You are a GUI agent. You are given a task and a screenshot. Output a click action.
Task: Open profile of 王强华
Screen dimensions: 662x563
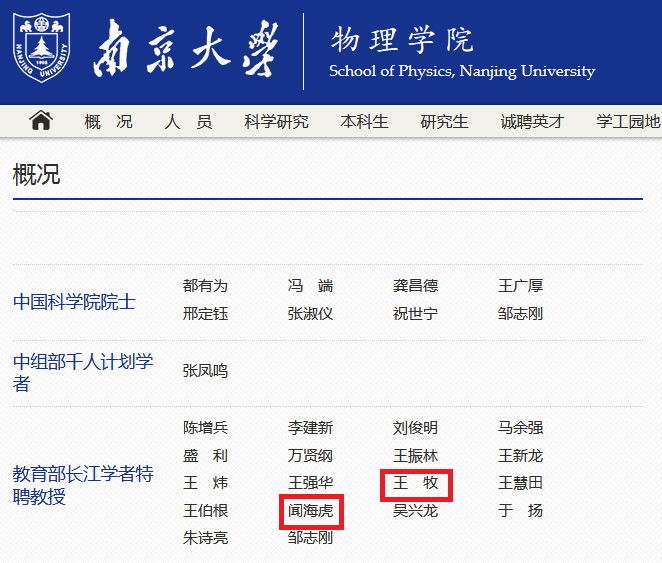click(310, 483)
